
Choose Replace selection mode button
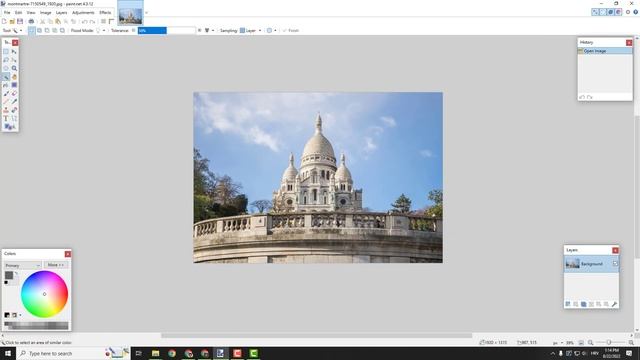pos(31,31)
